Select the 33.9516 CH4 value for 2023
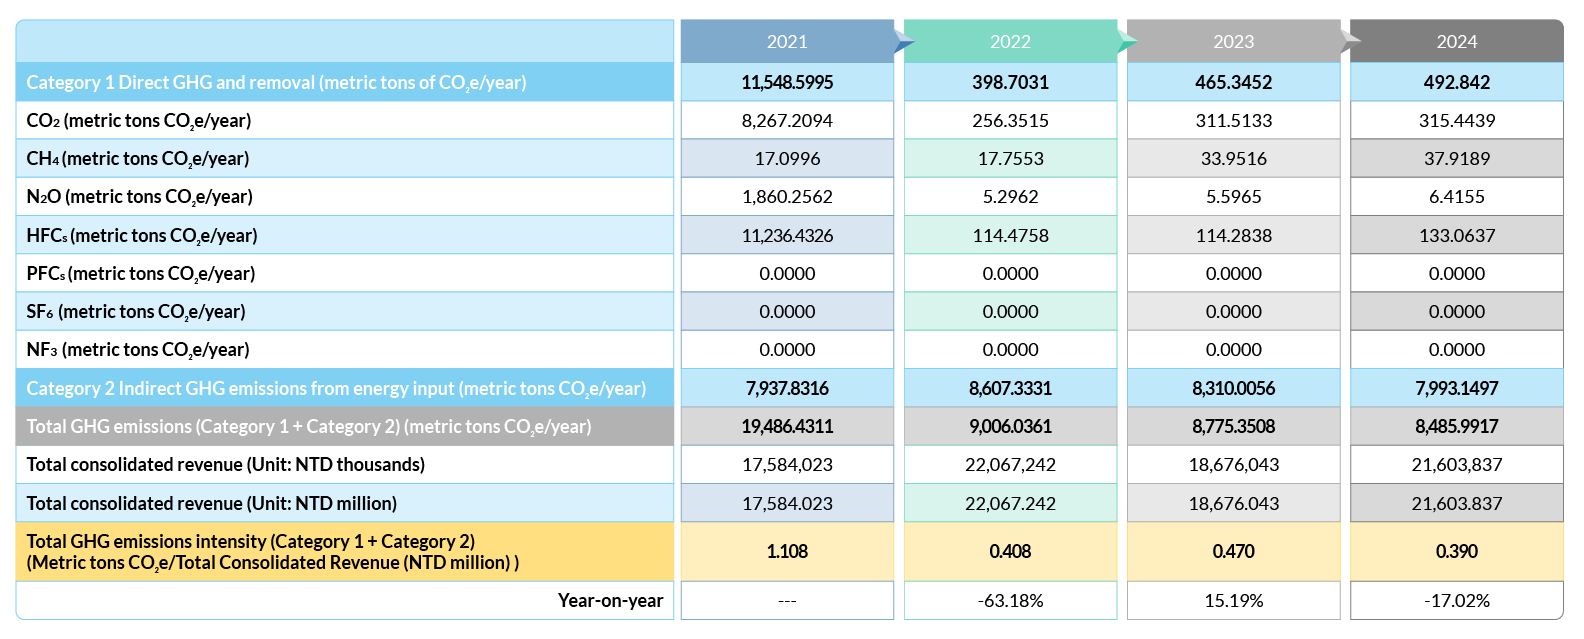The width and height of the screenshot is (1584, 639). click(x=1233, y=158)
